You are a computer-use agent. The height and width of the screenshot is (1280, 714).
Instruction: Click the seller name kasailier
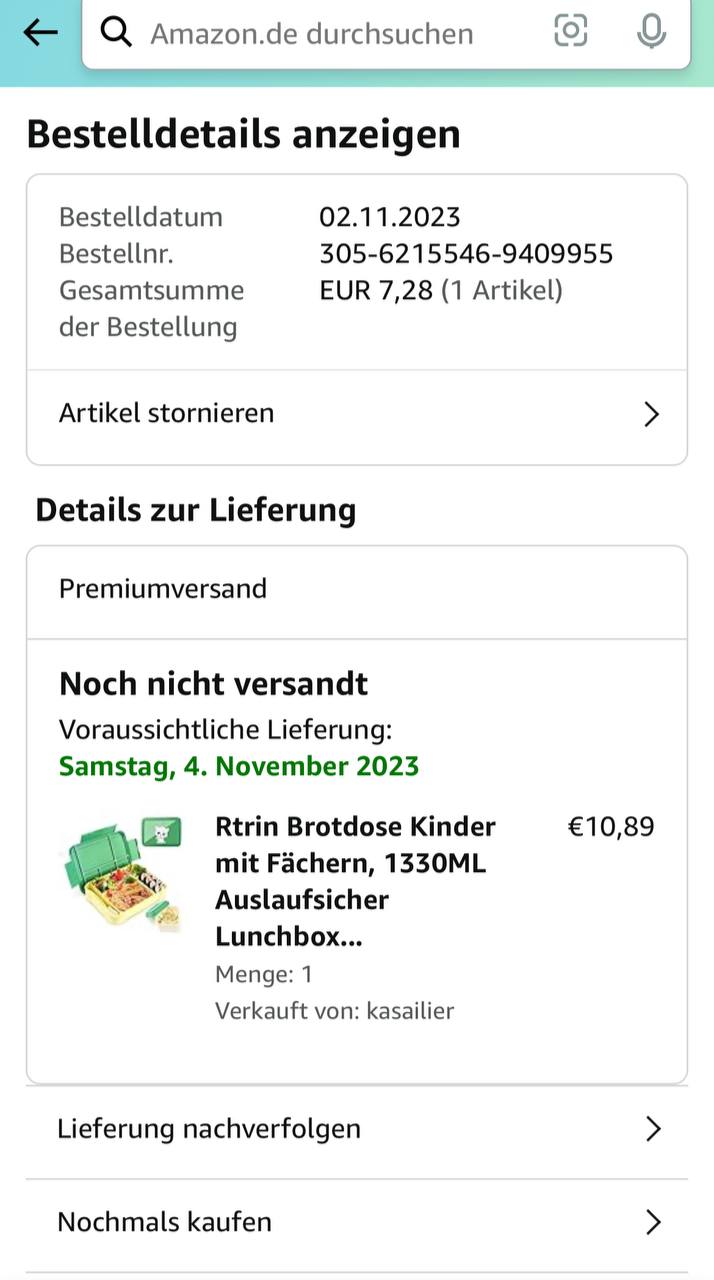tap(410, 1011)
